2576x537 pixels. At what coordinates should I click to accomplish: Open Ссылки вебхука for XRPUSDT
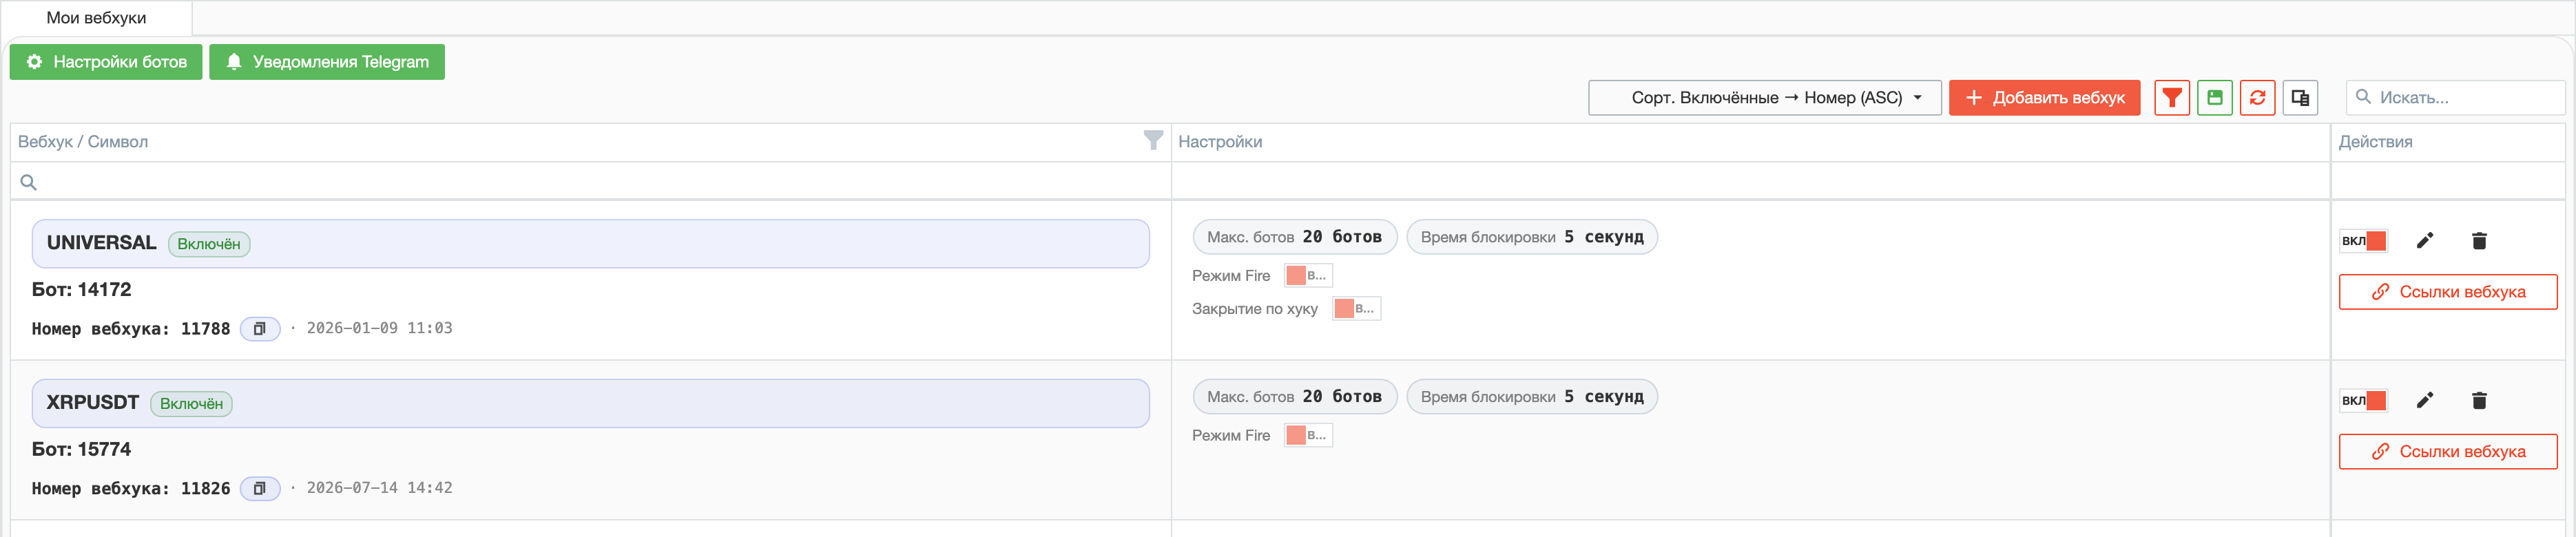(x=2448, y=452)
